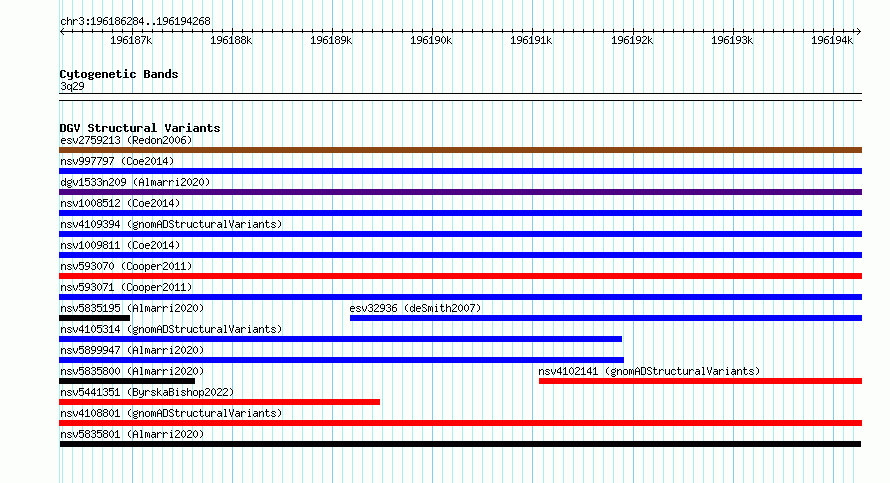Open nsv5835801 (Almarri2020) label
The image size is (890, 483).
click(x=132, y=434)
